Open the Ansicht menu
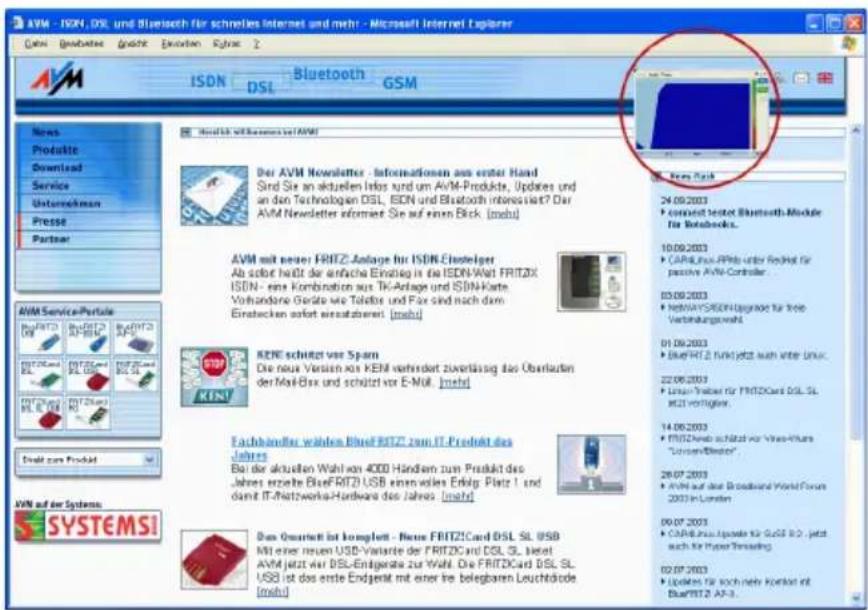Screen dimensions: 868x610 (x=133, y=44)
